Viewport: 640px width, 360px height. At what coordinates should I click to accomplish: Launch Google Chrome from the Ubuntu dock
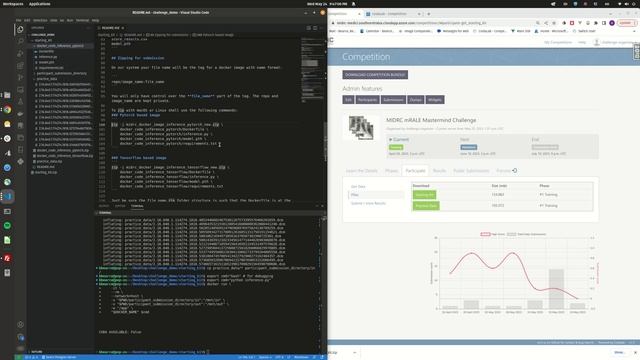click(7, 109)
